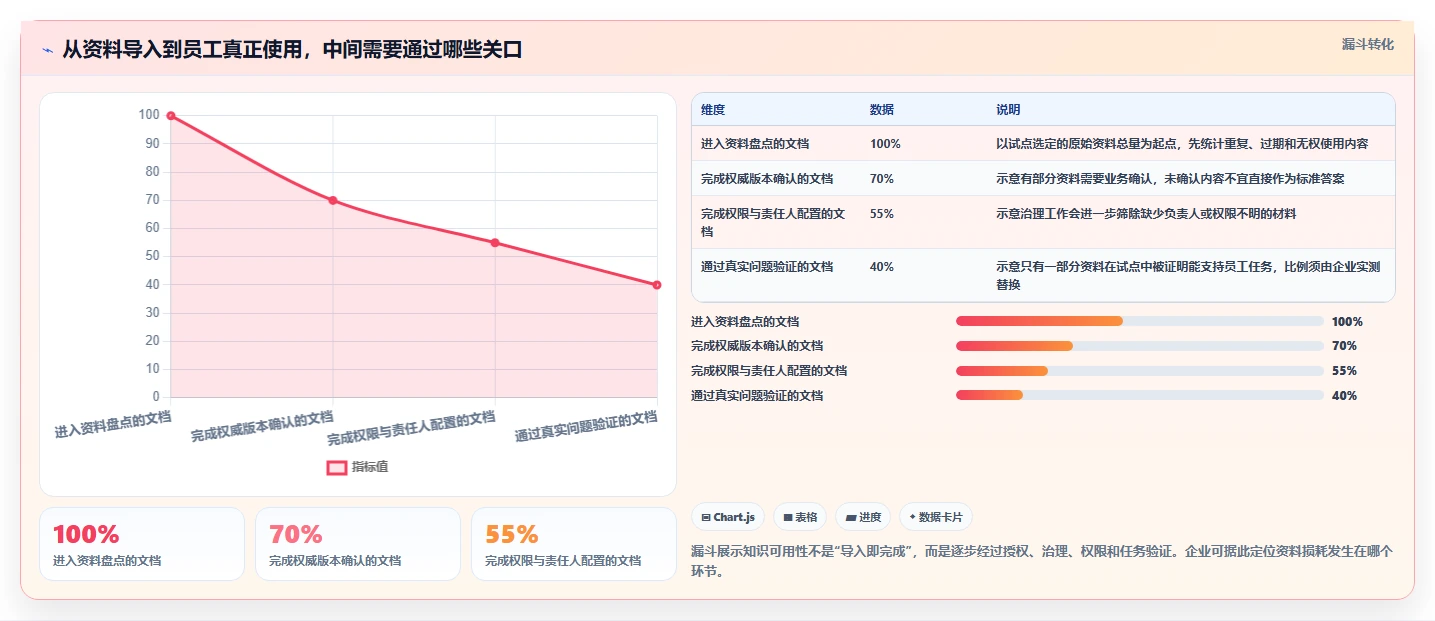Viewport: 1435px width, 621px height.
Task: Click the description starting 以试点选定的原始资料总量
Action: 1182,144
